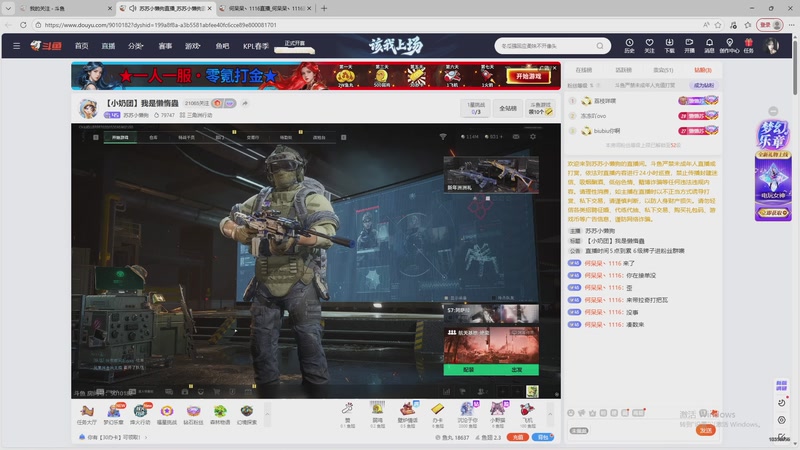
Task: Click the Douyu logo
Action: (x=46, y=46)
